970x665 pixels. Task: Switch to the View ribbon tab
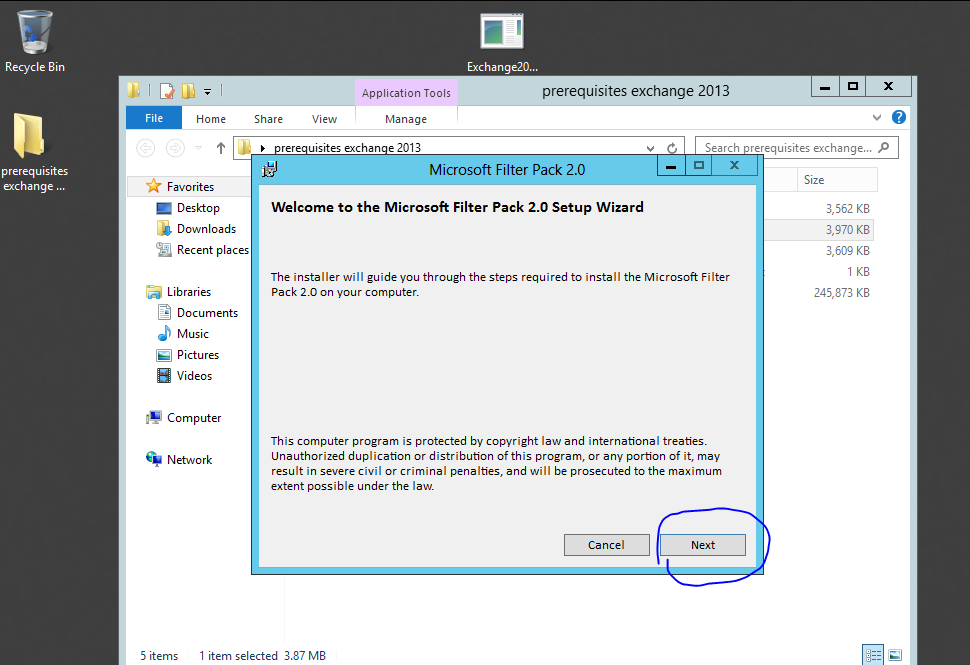click(x=324, y=119)
